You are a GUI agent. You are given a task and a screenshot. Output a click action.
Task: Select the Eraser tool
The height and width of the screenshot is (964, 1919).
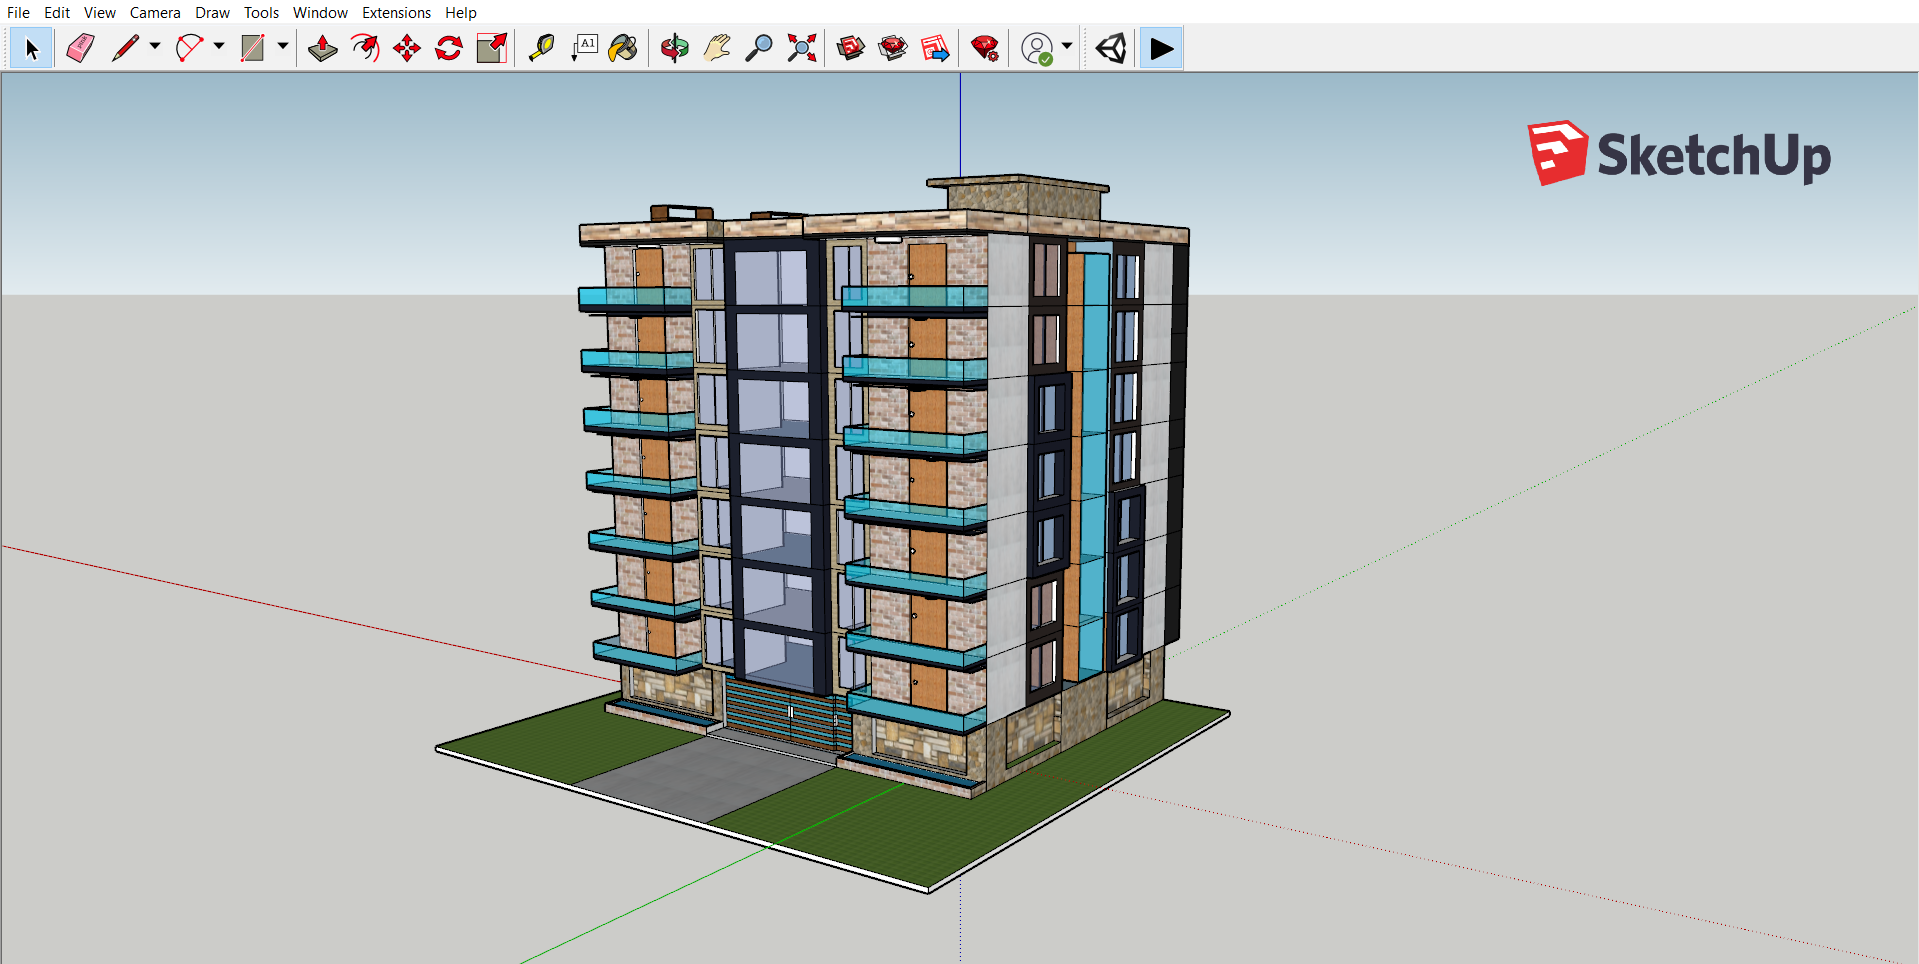(80, 47)
